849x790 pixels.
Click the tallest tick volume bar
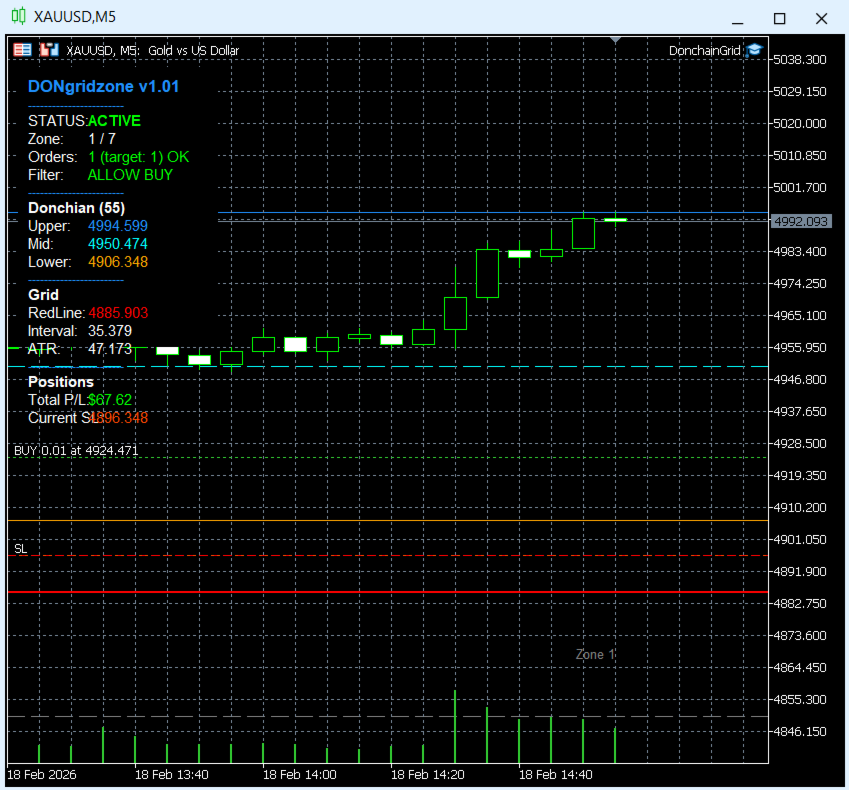455,727
